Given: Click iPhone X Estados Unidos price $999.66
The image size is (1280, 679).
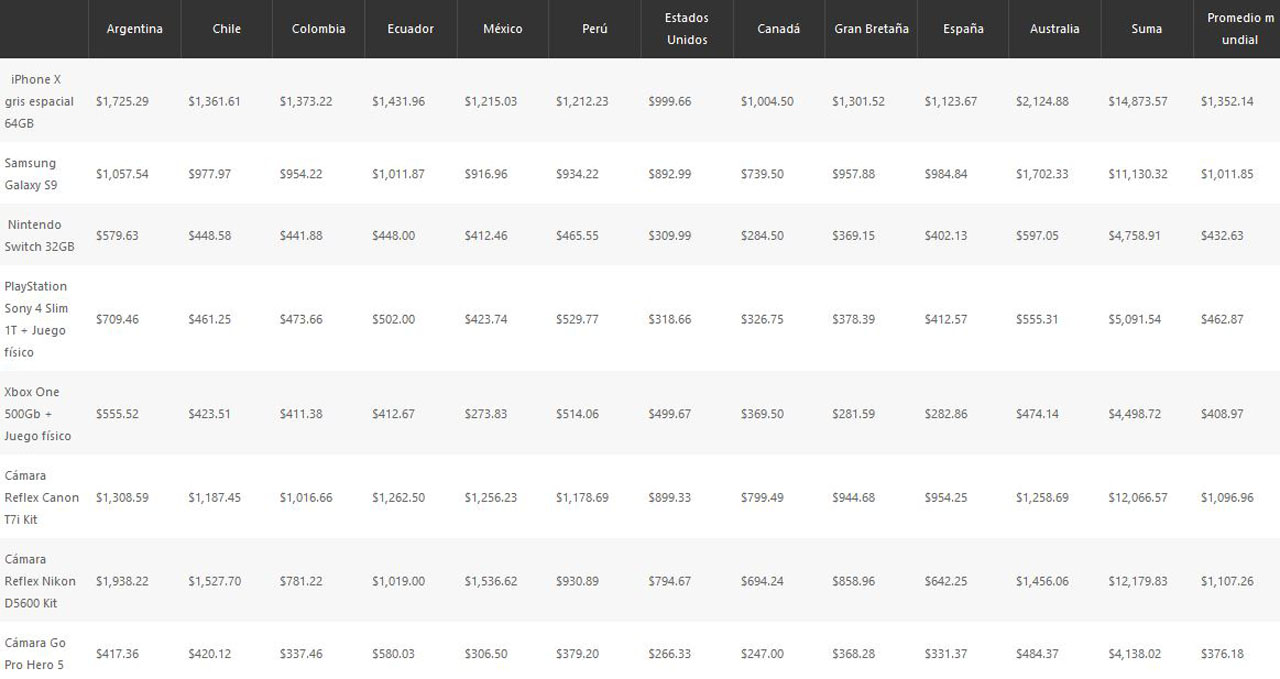Looking at the screenshot, I should pos(669,102).
